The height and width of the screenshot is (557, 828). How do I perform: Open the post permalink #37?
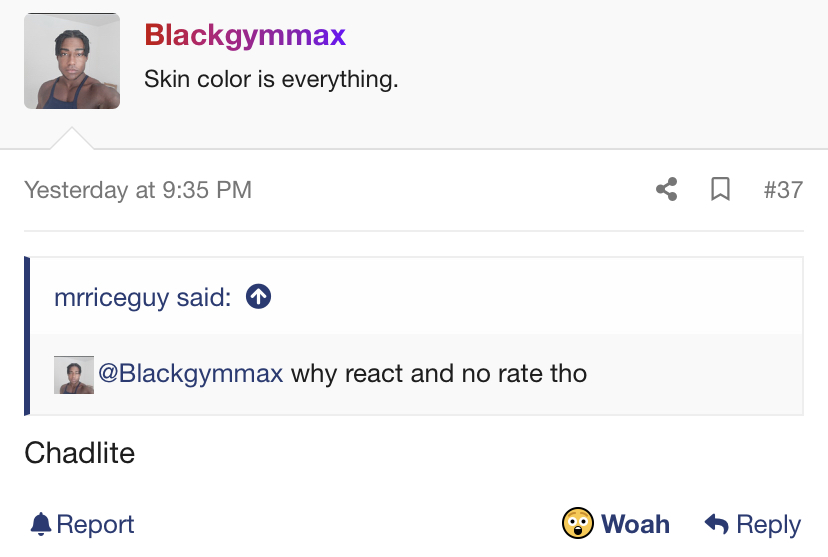(x=783, y=190)
